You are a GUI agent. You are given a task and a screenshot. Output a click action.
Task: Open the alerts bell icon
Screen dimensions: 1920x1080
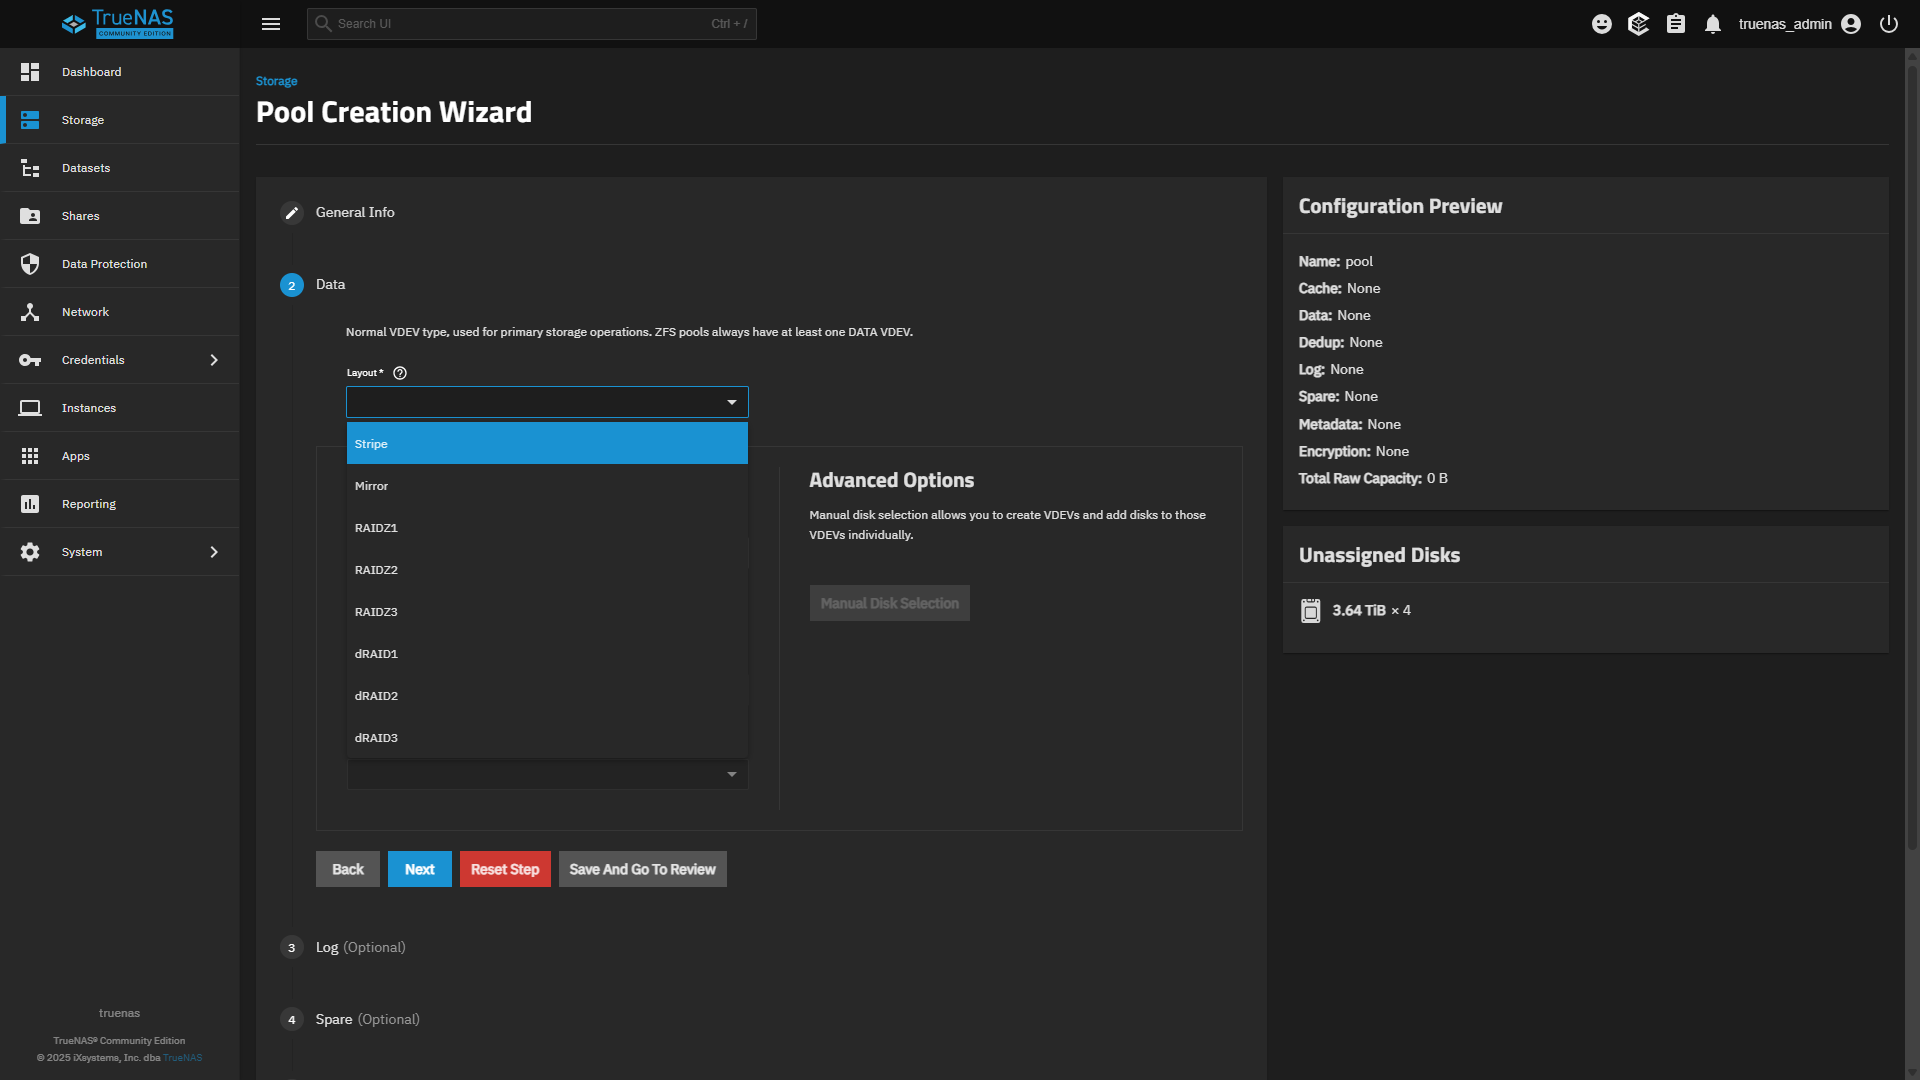[1713, 24]
